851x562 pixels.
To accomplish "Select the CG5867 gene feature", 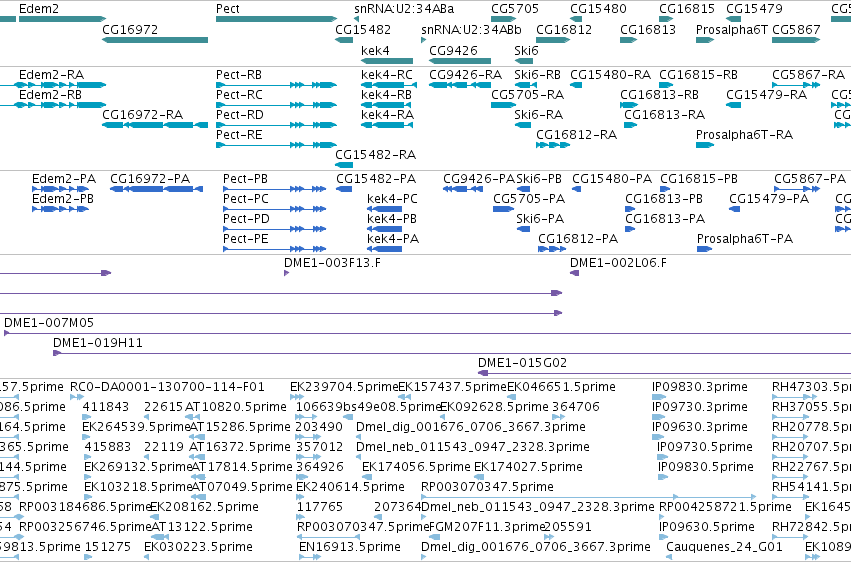I will 796,40.
